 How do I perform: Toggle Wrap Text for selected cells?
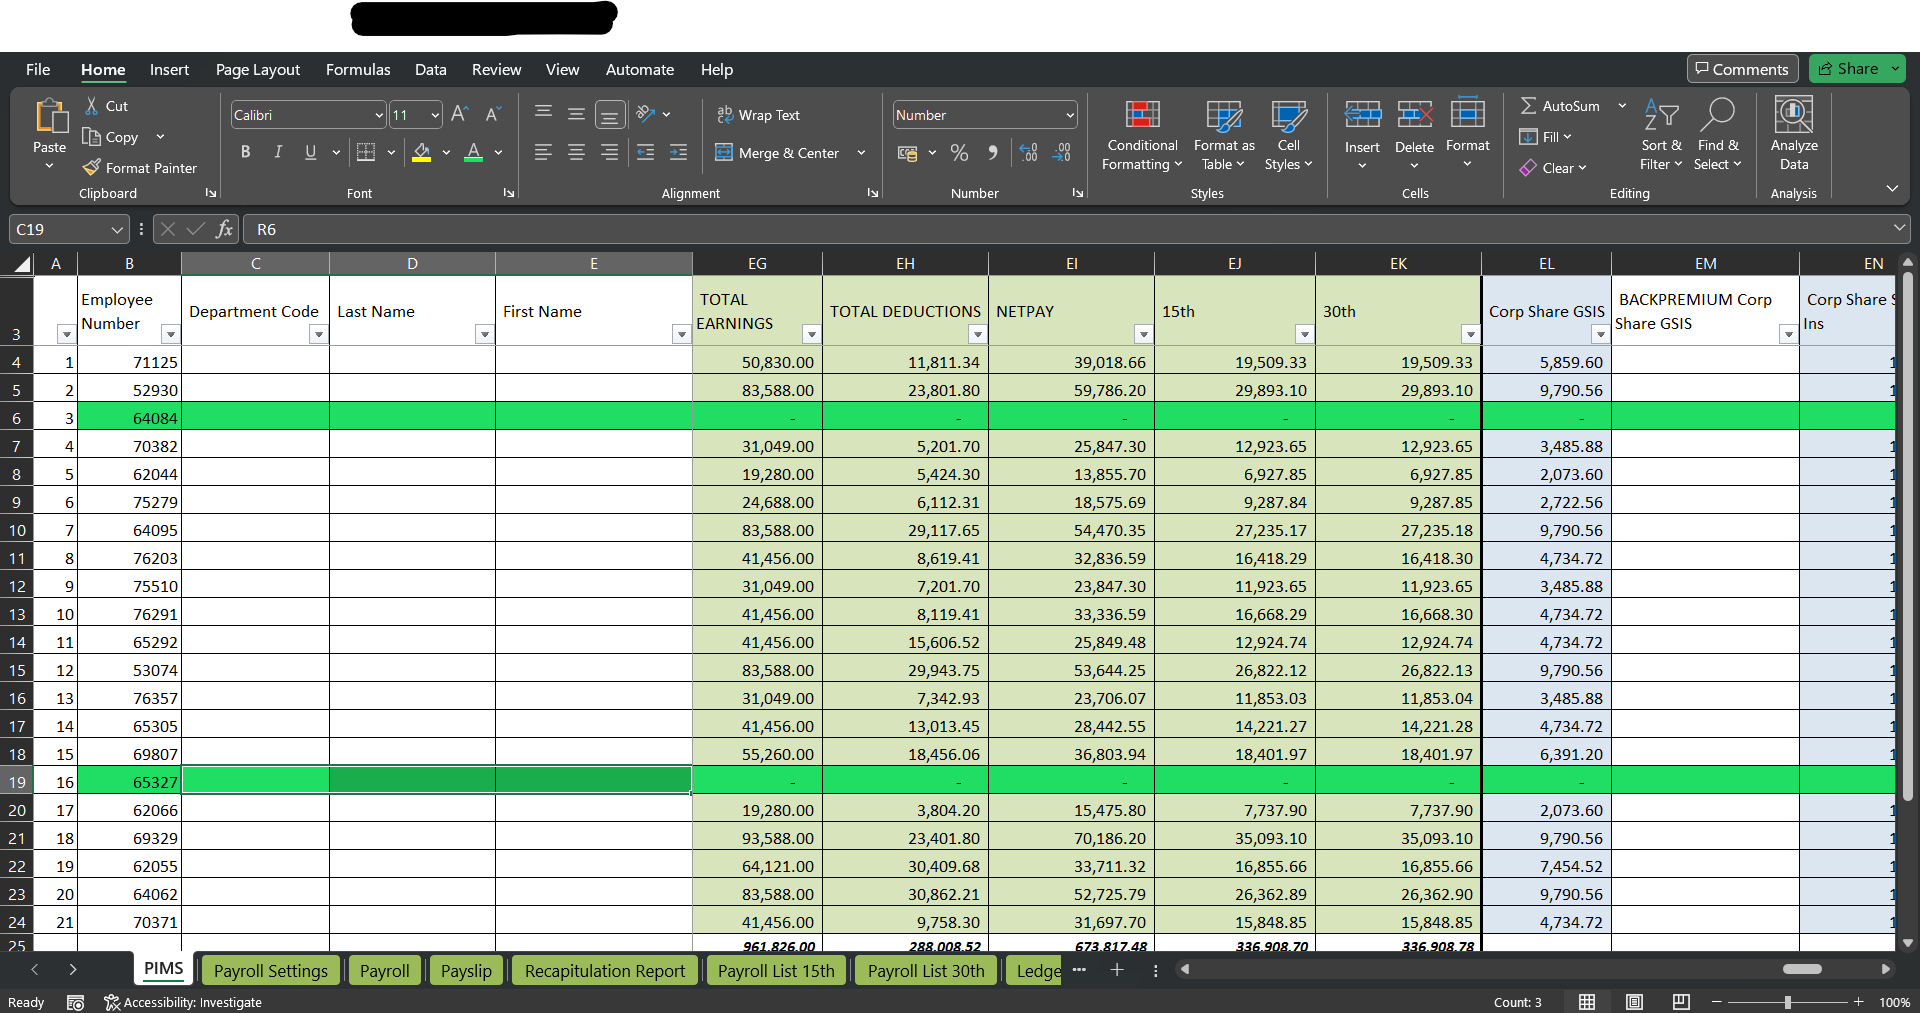[759, 115]
